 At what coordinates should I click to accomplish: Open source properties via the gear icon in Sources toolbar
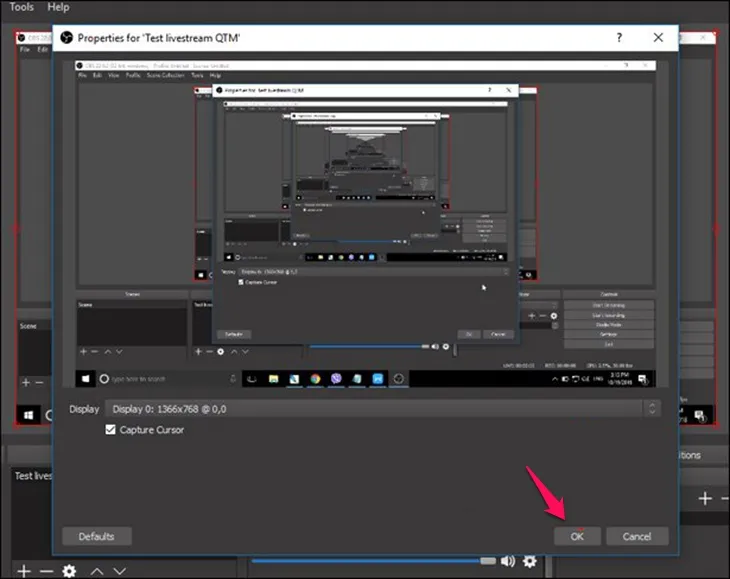click(x=69, y=571)
